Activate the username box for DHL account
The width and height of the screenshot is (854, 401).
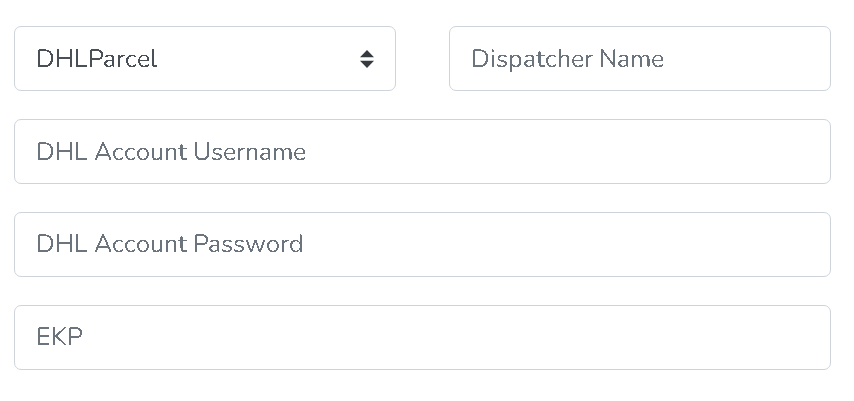[422, 152]
